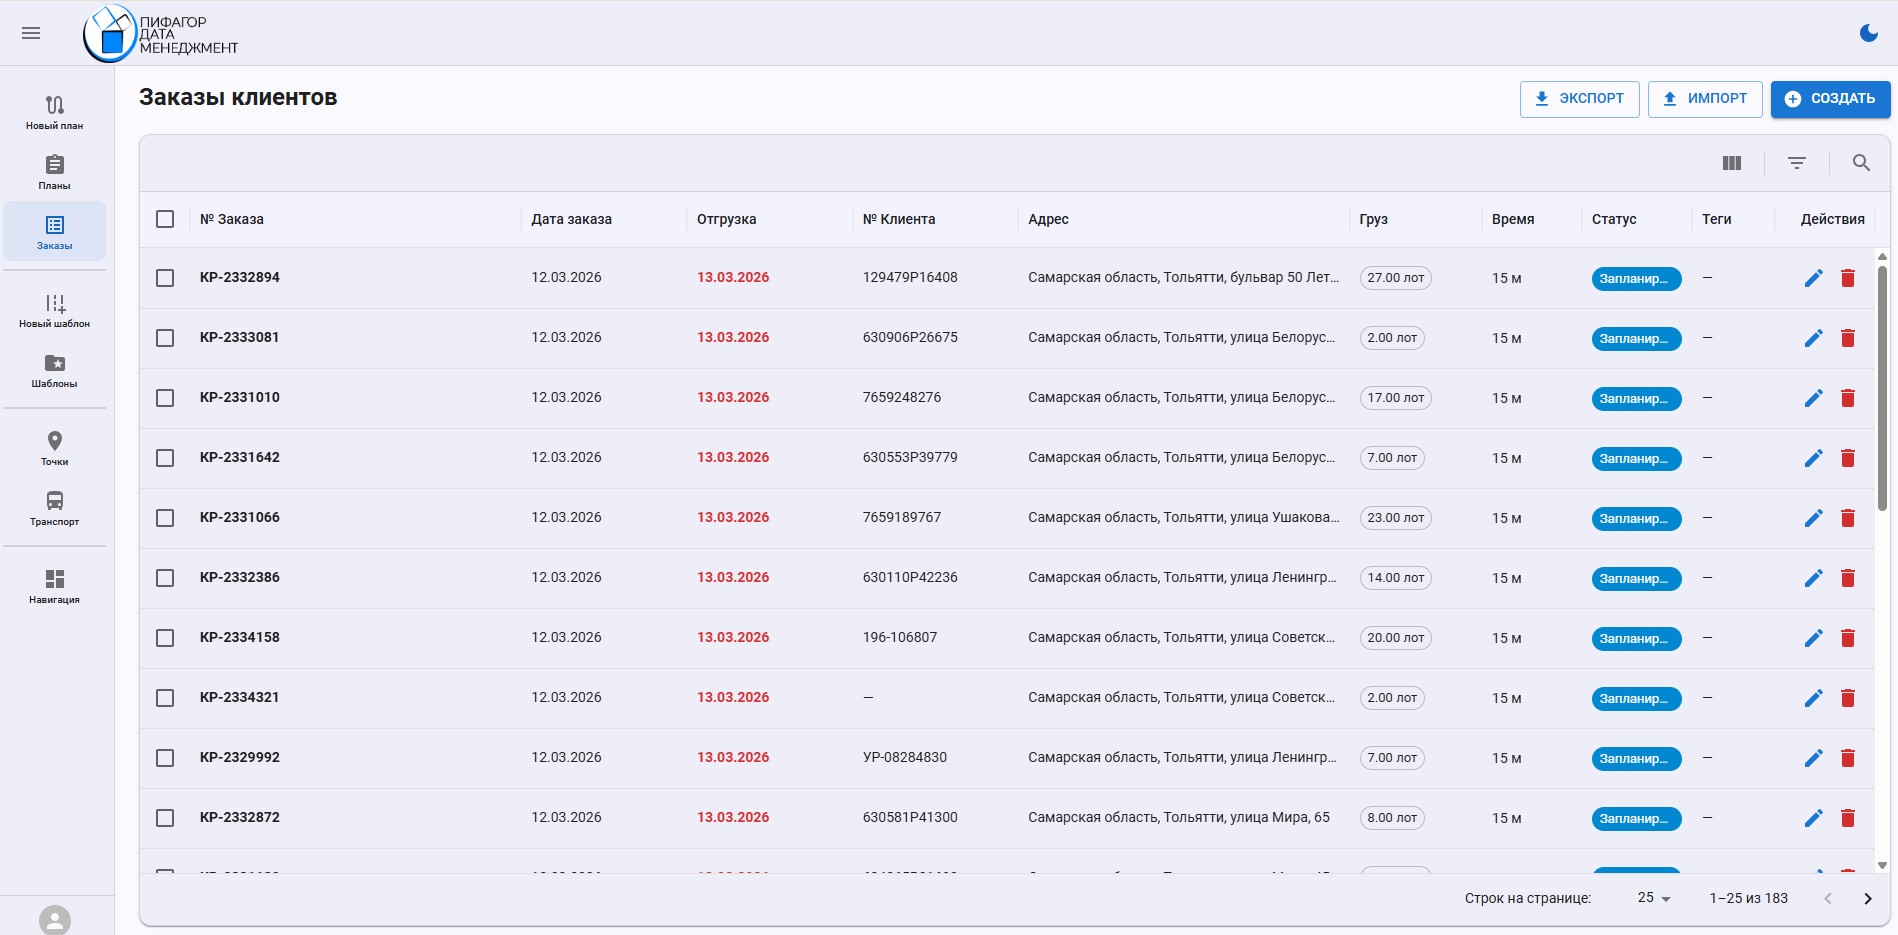Select the checkbox for order KP-2334158
The height and width of the screenshot is (935, 1898).
click(165, 638)
